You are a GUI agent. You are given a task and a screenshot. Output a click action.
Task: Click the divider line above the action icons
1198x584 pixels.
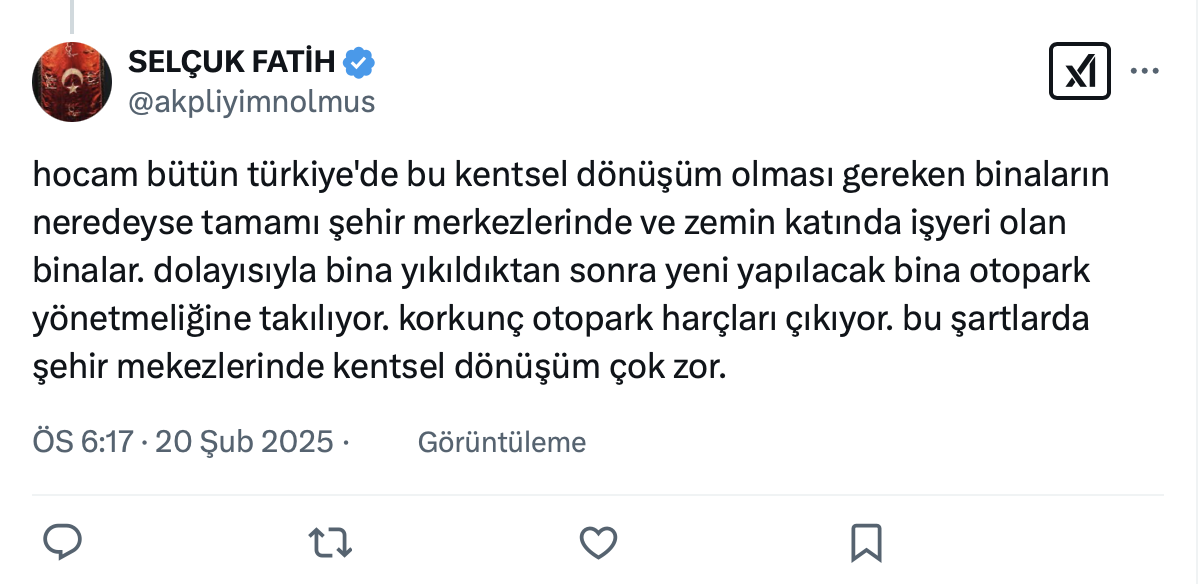[x=598, y=494]
